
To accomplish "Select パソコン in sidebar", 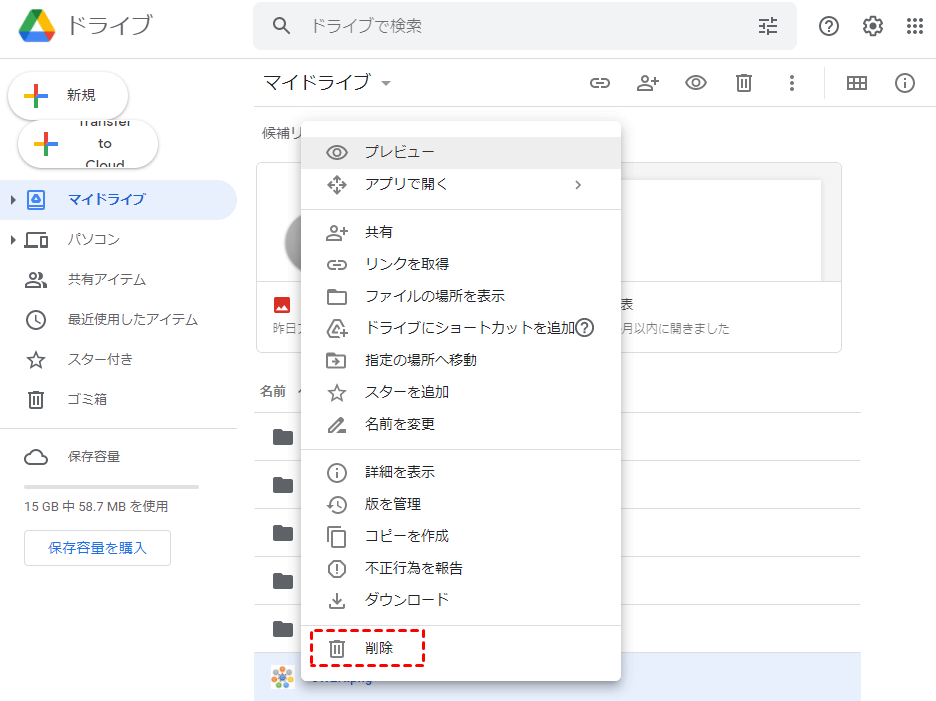I will pyautogui.click(x=118, y=240).
